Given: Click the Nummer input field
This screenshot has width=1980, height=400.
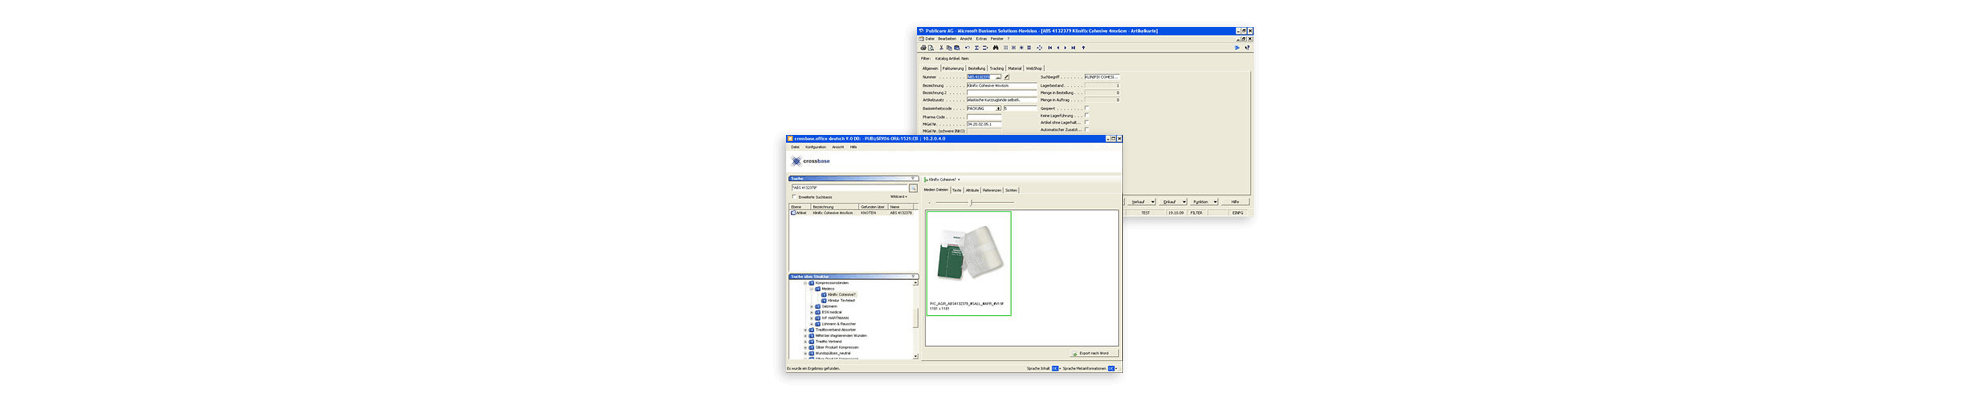Looking at the screenshot, I should (984, 77).
